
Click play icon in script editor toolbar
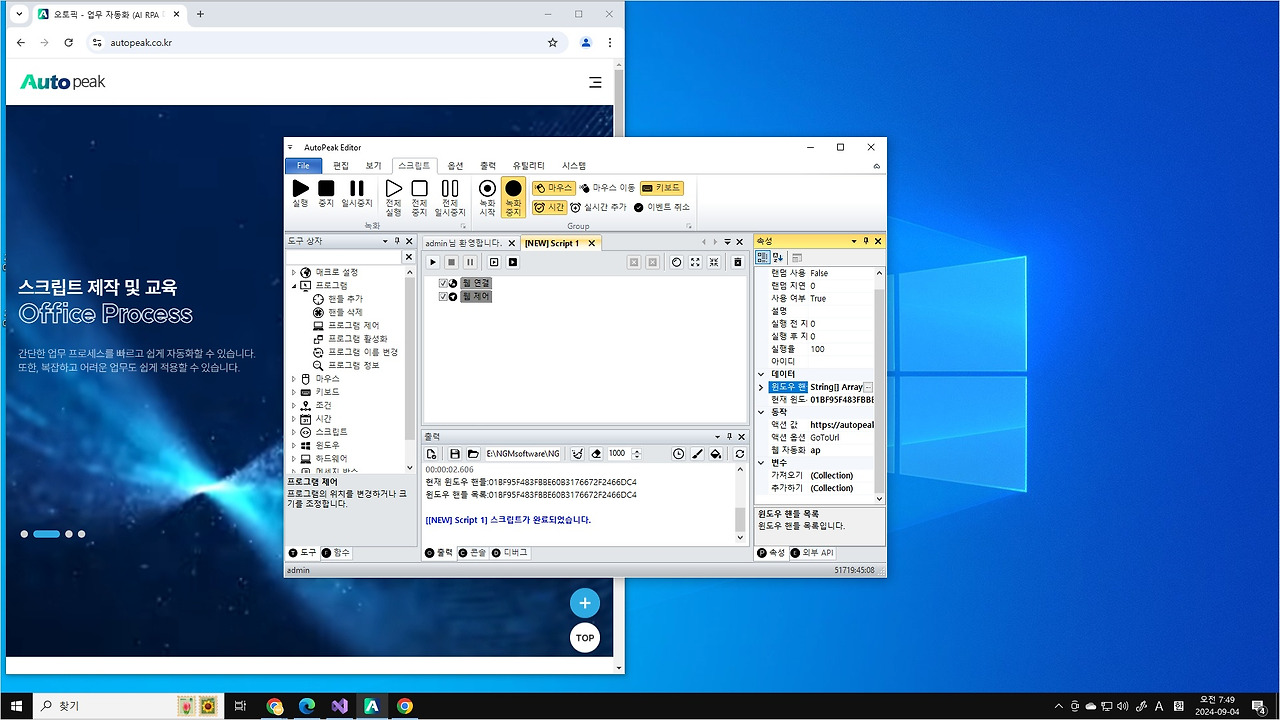pos(433,262)
